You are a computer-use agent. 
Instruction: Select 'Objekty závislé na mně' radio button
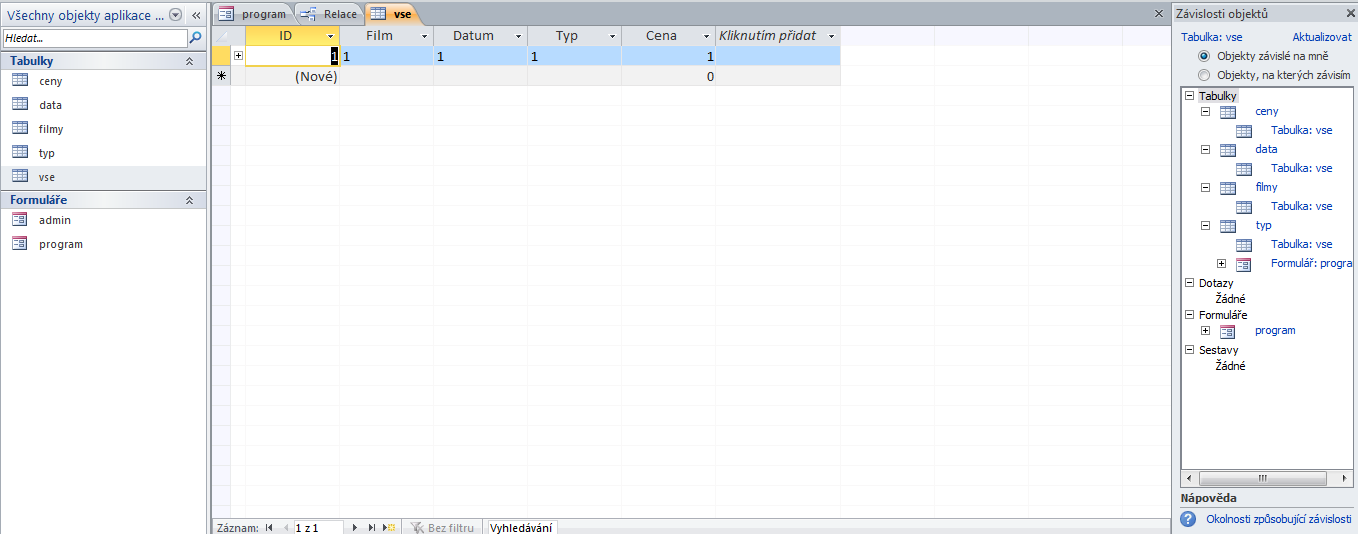coord(1204,56)
